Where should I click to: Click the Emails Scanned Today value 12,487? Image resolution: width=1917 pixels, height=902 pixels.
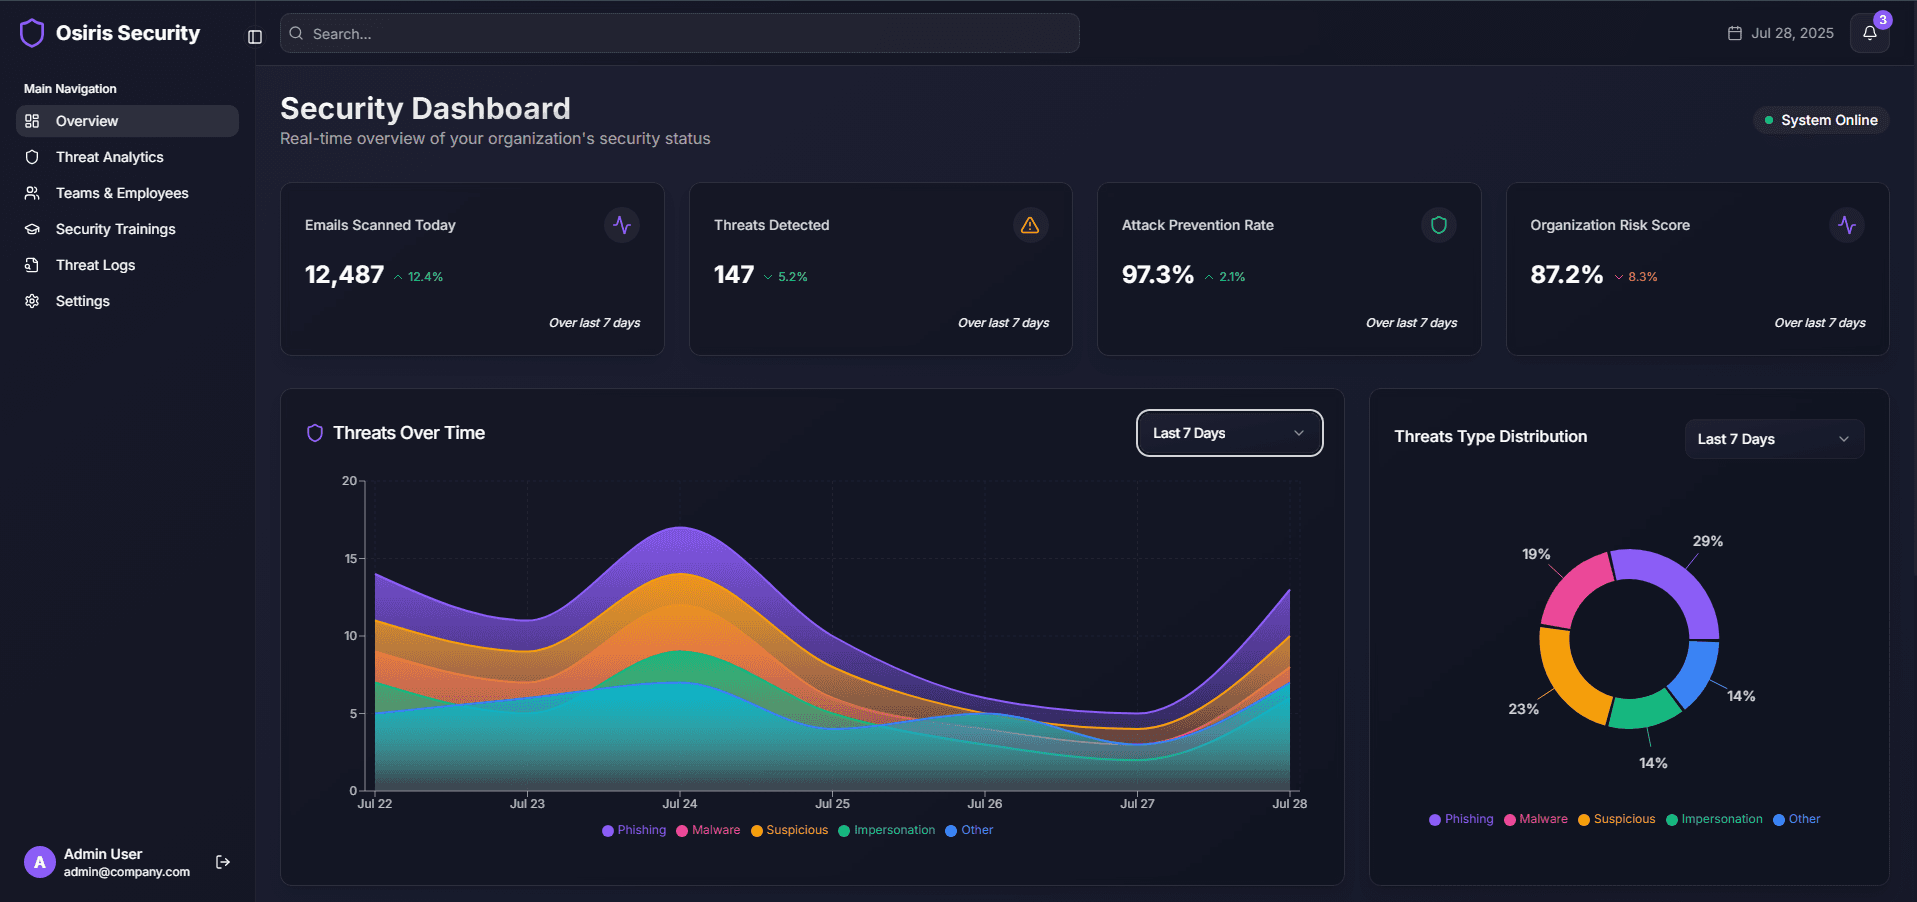tap(344, 275)
